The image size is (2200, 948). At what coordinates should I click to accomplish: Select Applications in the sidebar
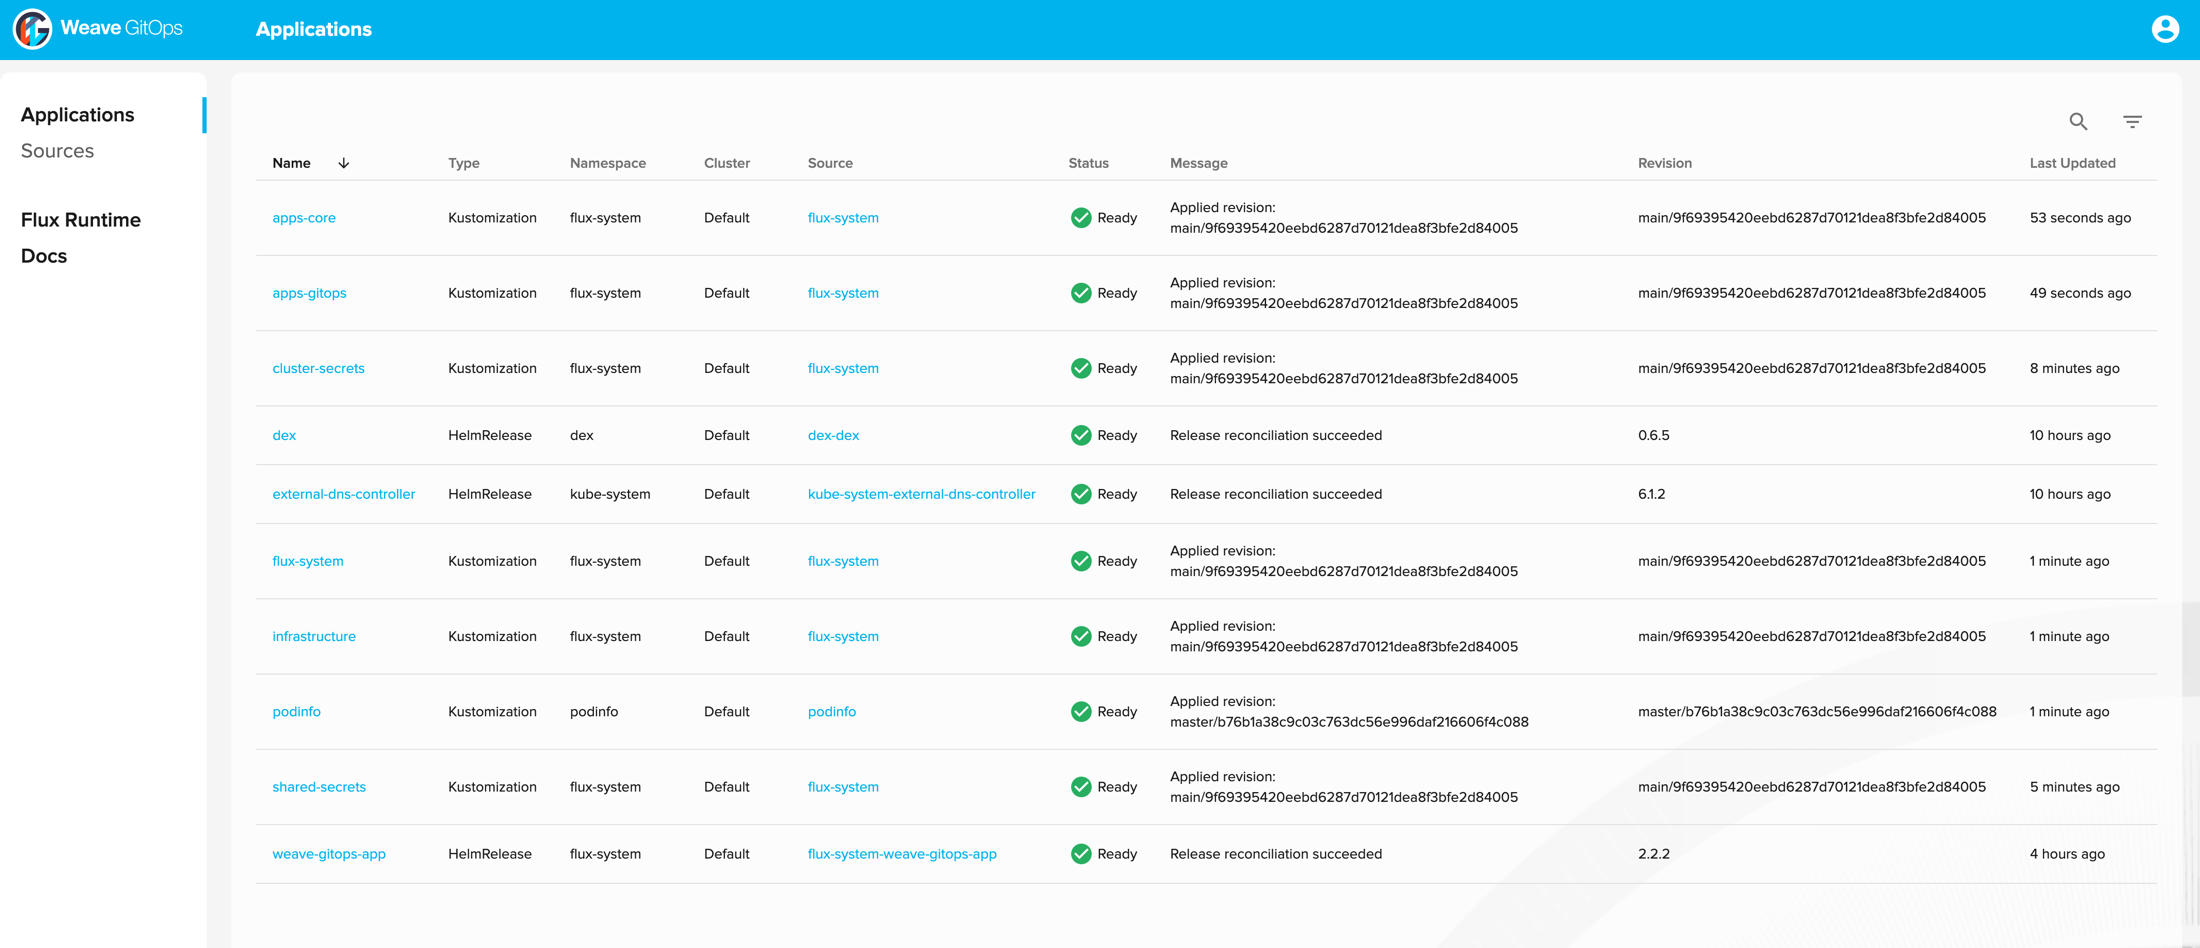77,115
